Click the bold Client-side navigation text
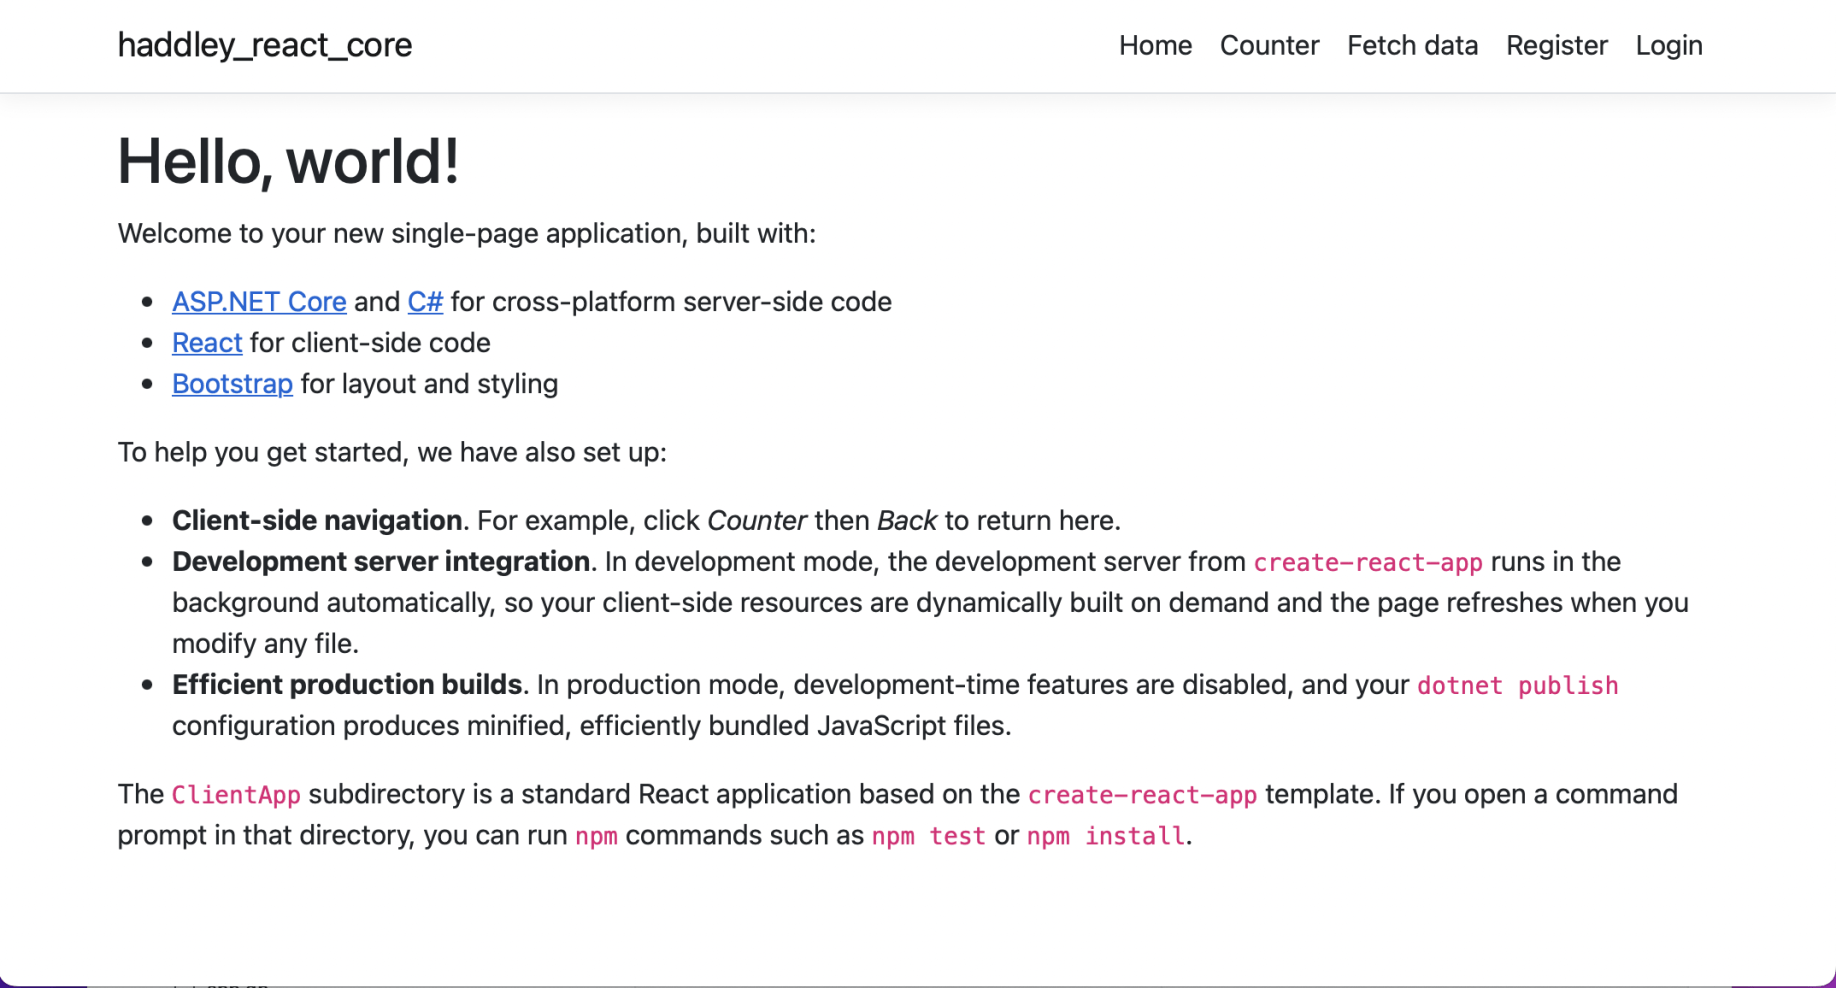Viewport: 1836px width, 988px height. 316,521
